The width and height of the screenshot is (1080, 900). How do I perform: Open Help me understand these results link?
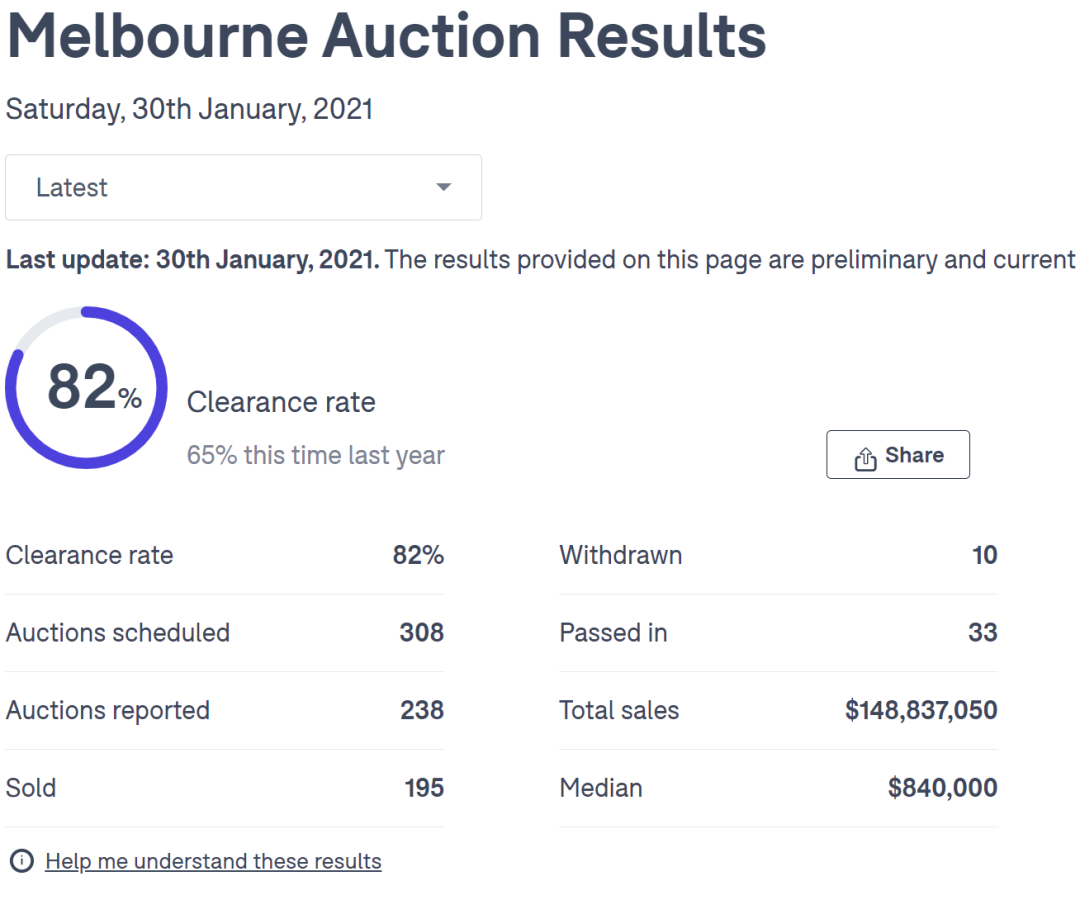[214, 861]
